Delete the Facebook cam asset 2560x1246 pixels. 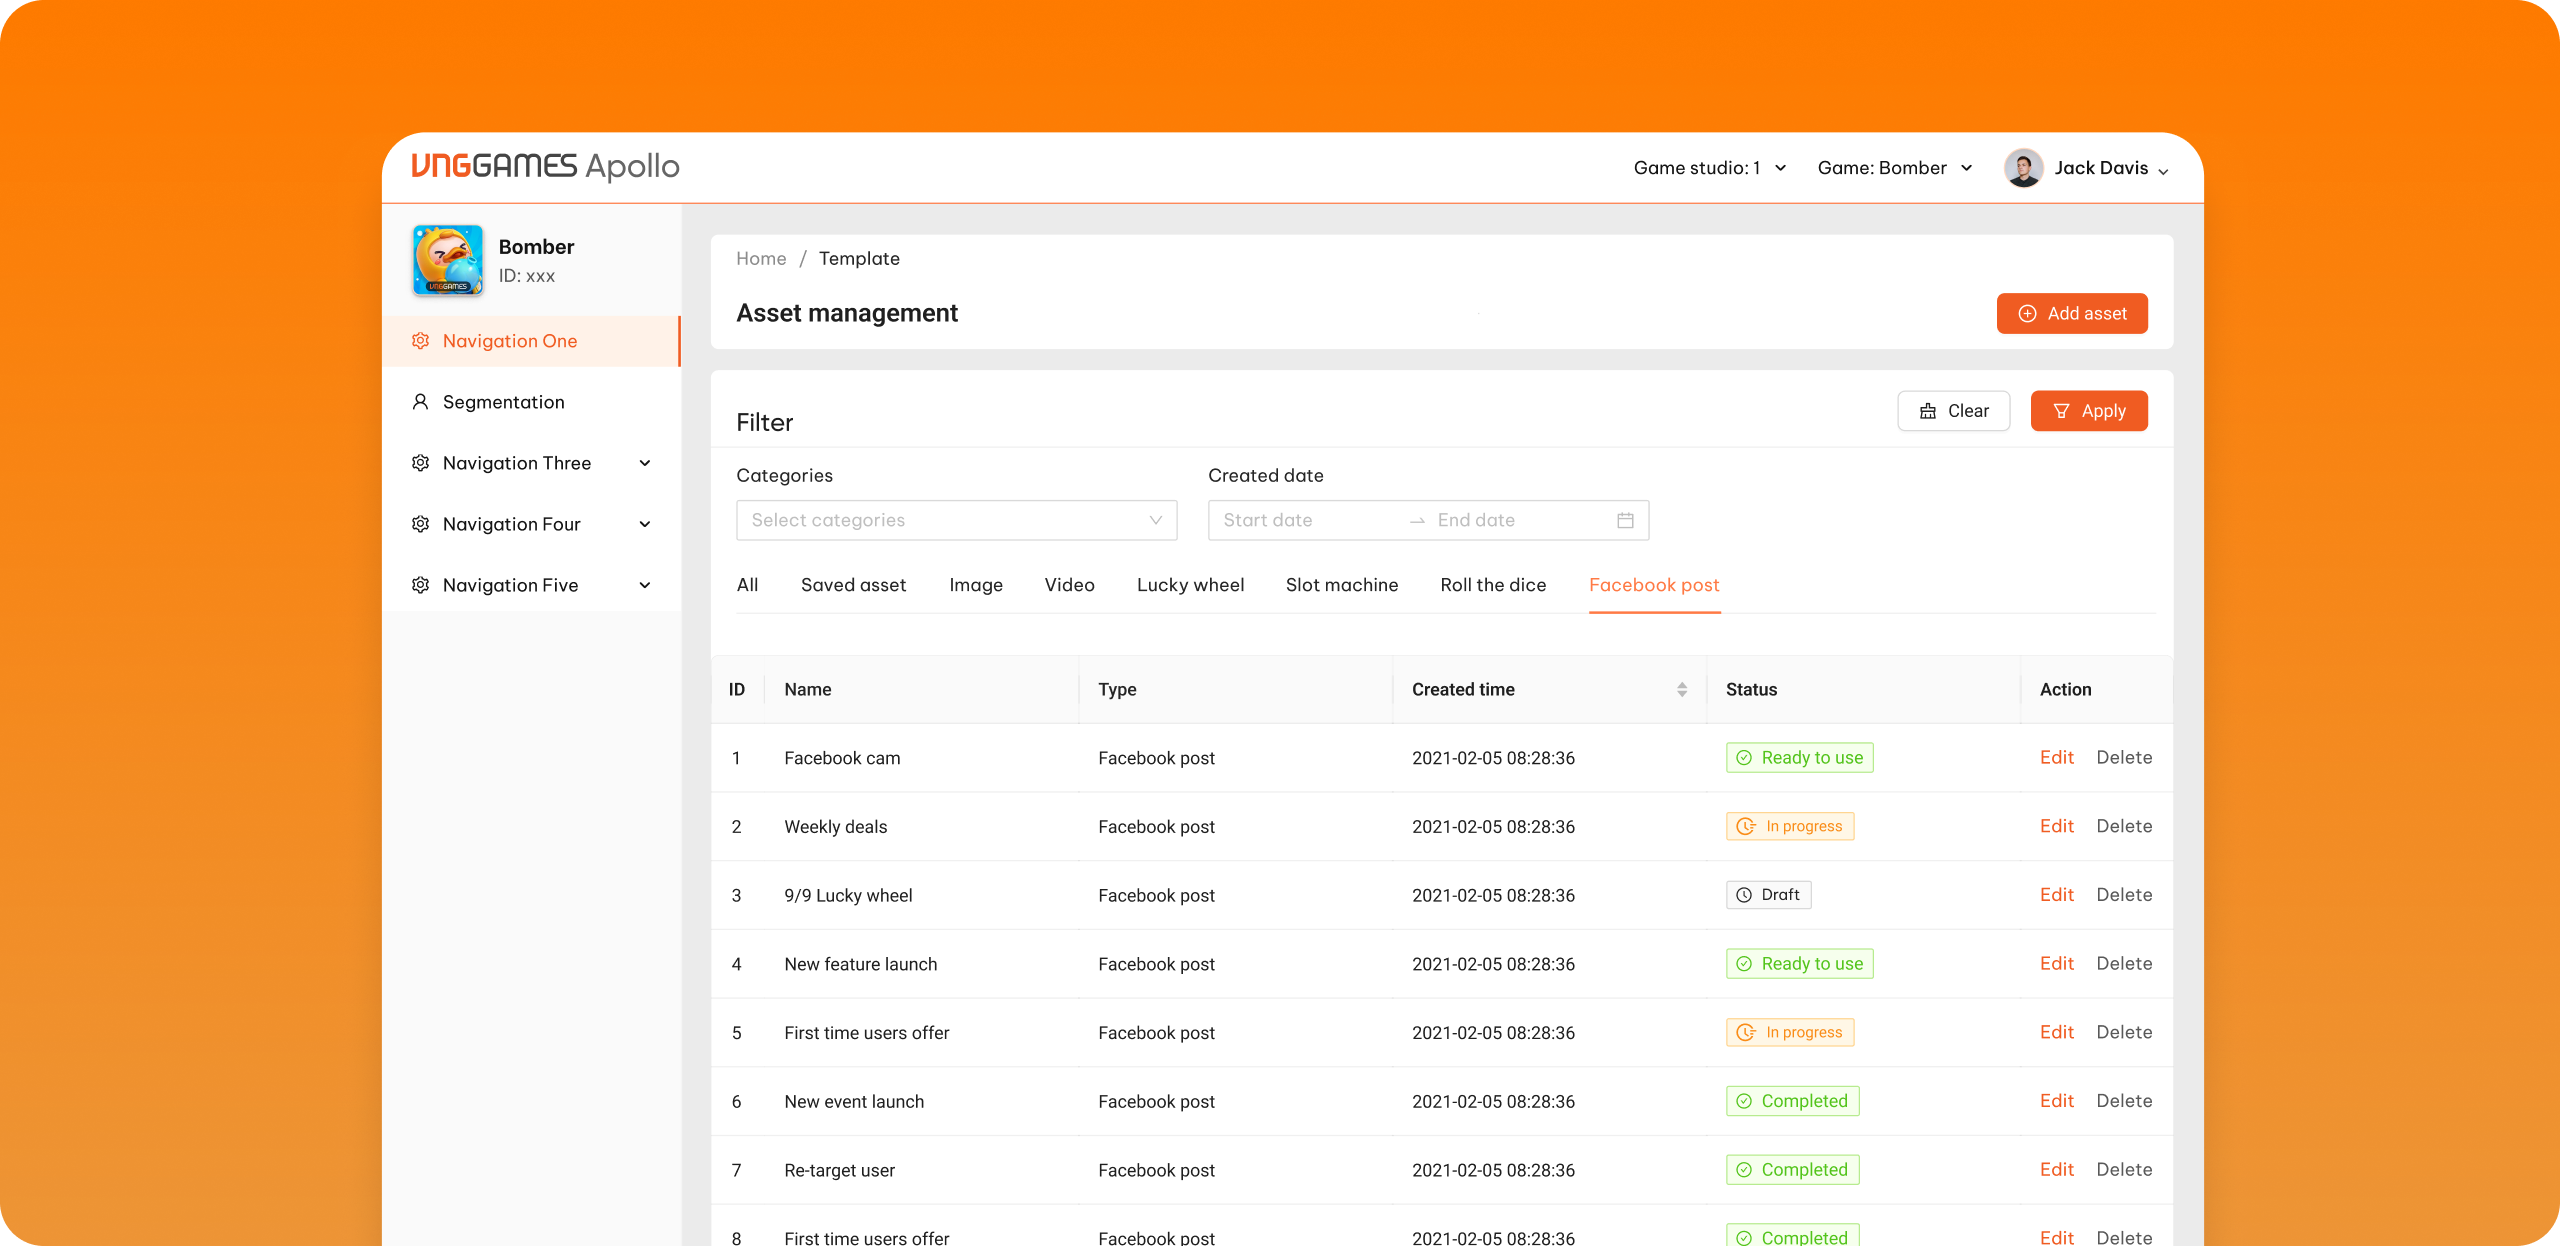pos(2124,757)
